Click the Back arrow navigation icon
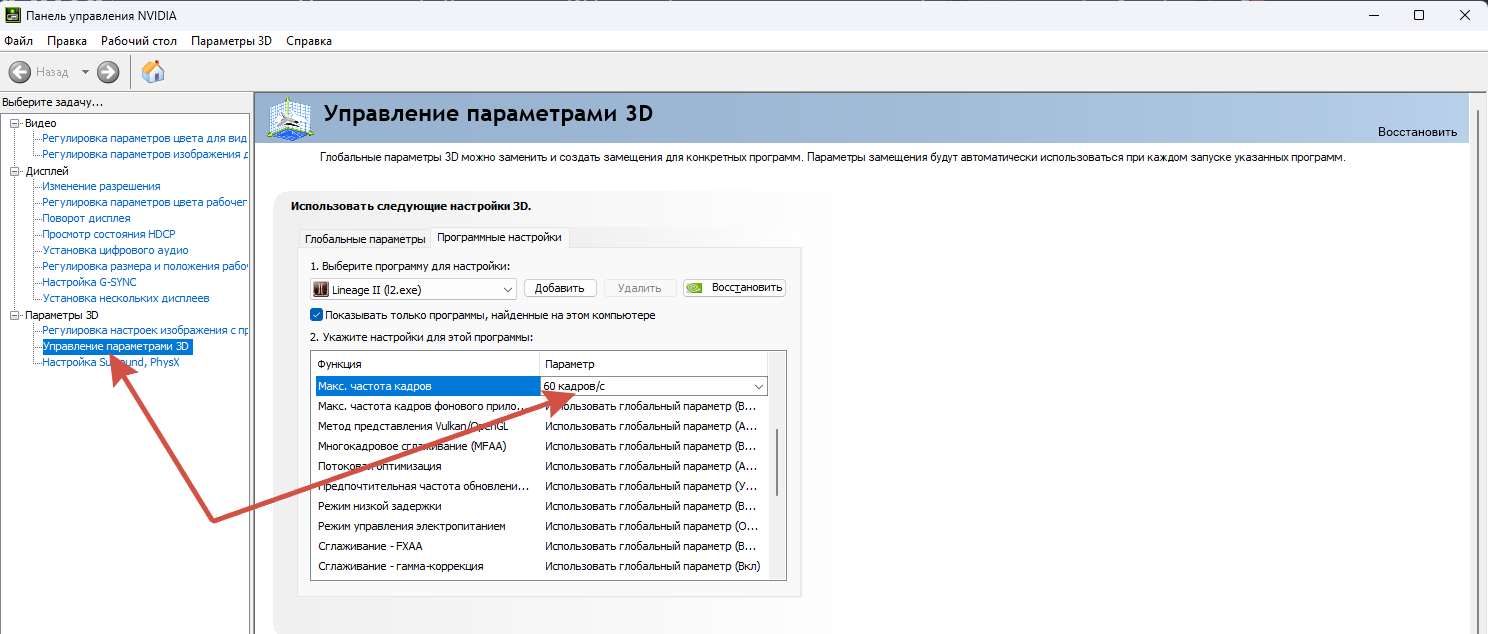1488x634 pixels. 20,72
